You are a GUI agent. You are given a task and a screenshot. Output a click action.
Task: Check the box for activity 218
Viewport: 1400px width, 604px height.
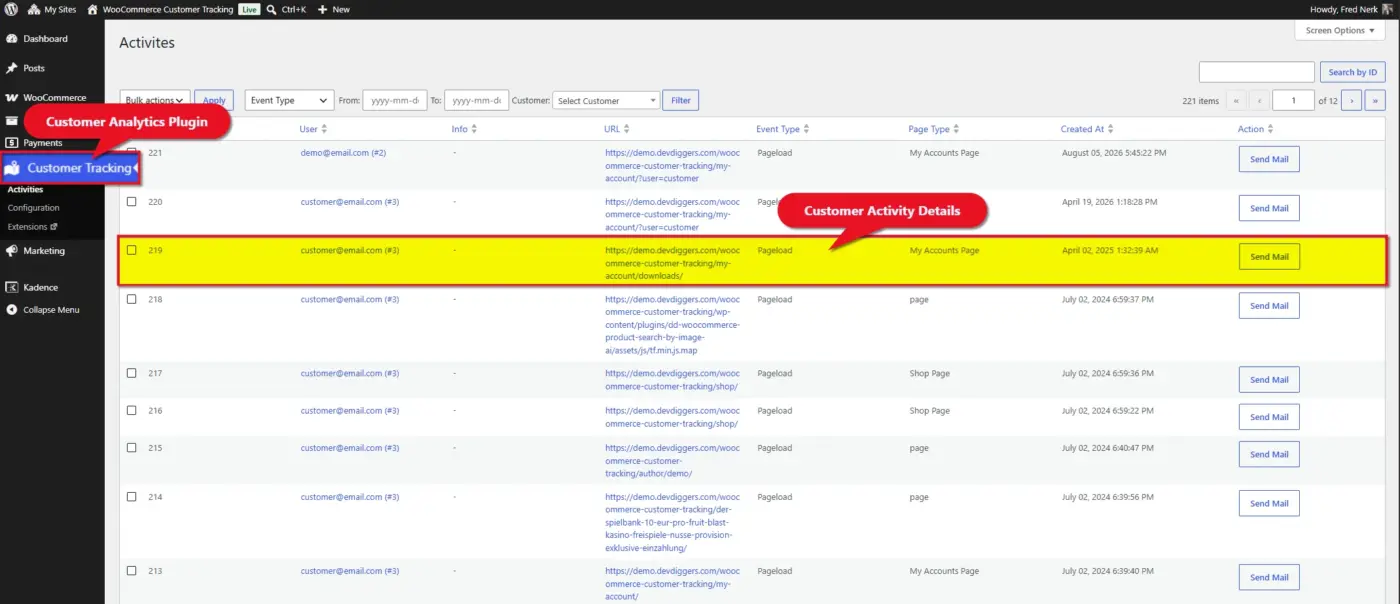[x=131, y=299]
